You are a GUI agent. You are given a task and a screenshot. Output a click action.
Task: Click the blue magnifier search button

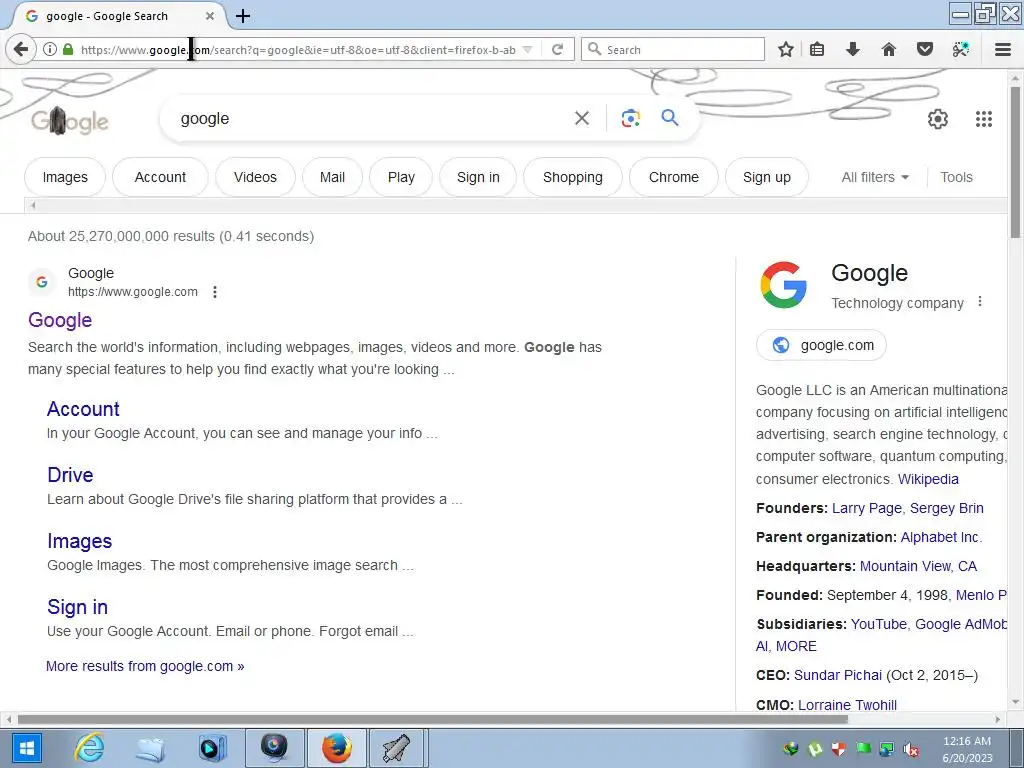coord(669,118)
